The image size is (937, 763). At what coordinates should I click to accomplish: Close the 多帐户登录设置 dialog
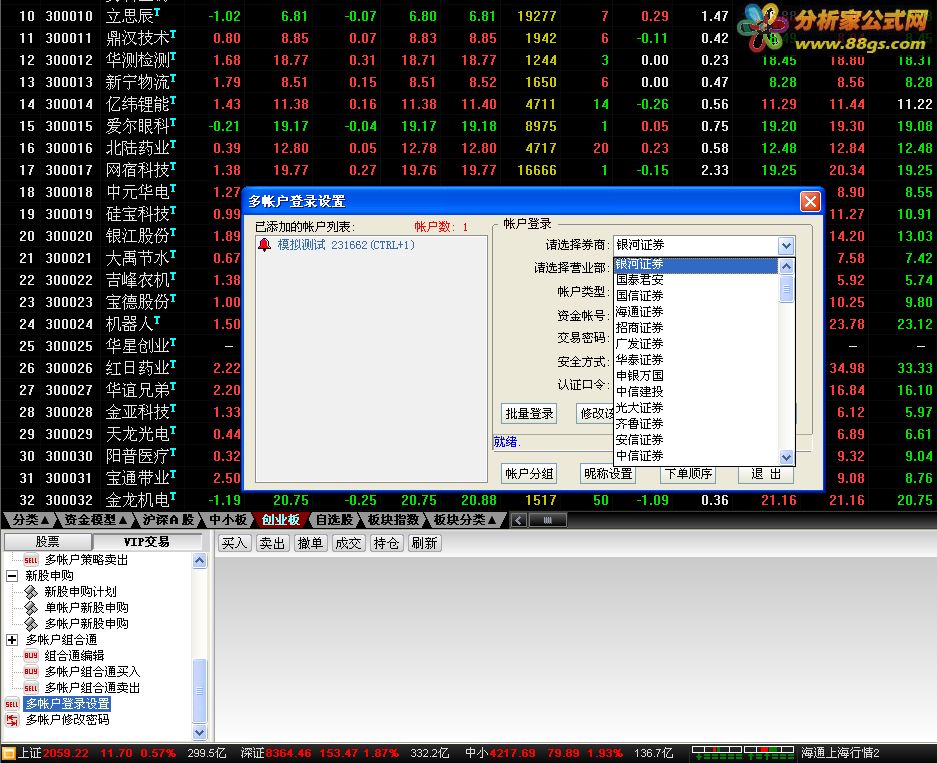coord(810,201)
